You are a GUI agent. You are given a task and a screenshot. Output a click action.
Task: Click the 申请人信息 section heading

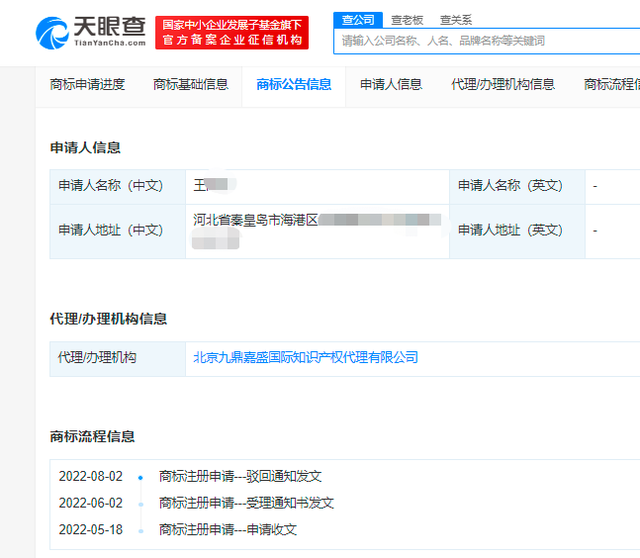point(85,148)
